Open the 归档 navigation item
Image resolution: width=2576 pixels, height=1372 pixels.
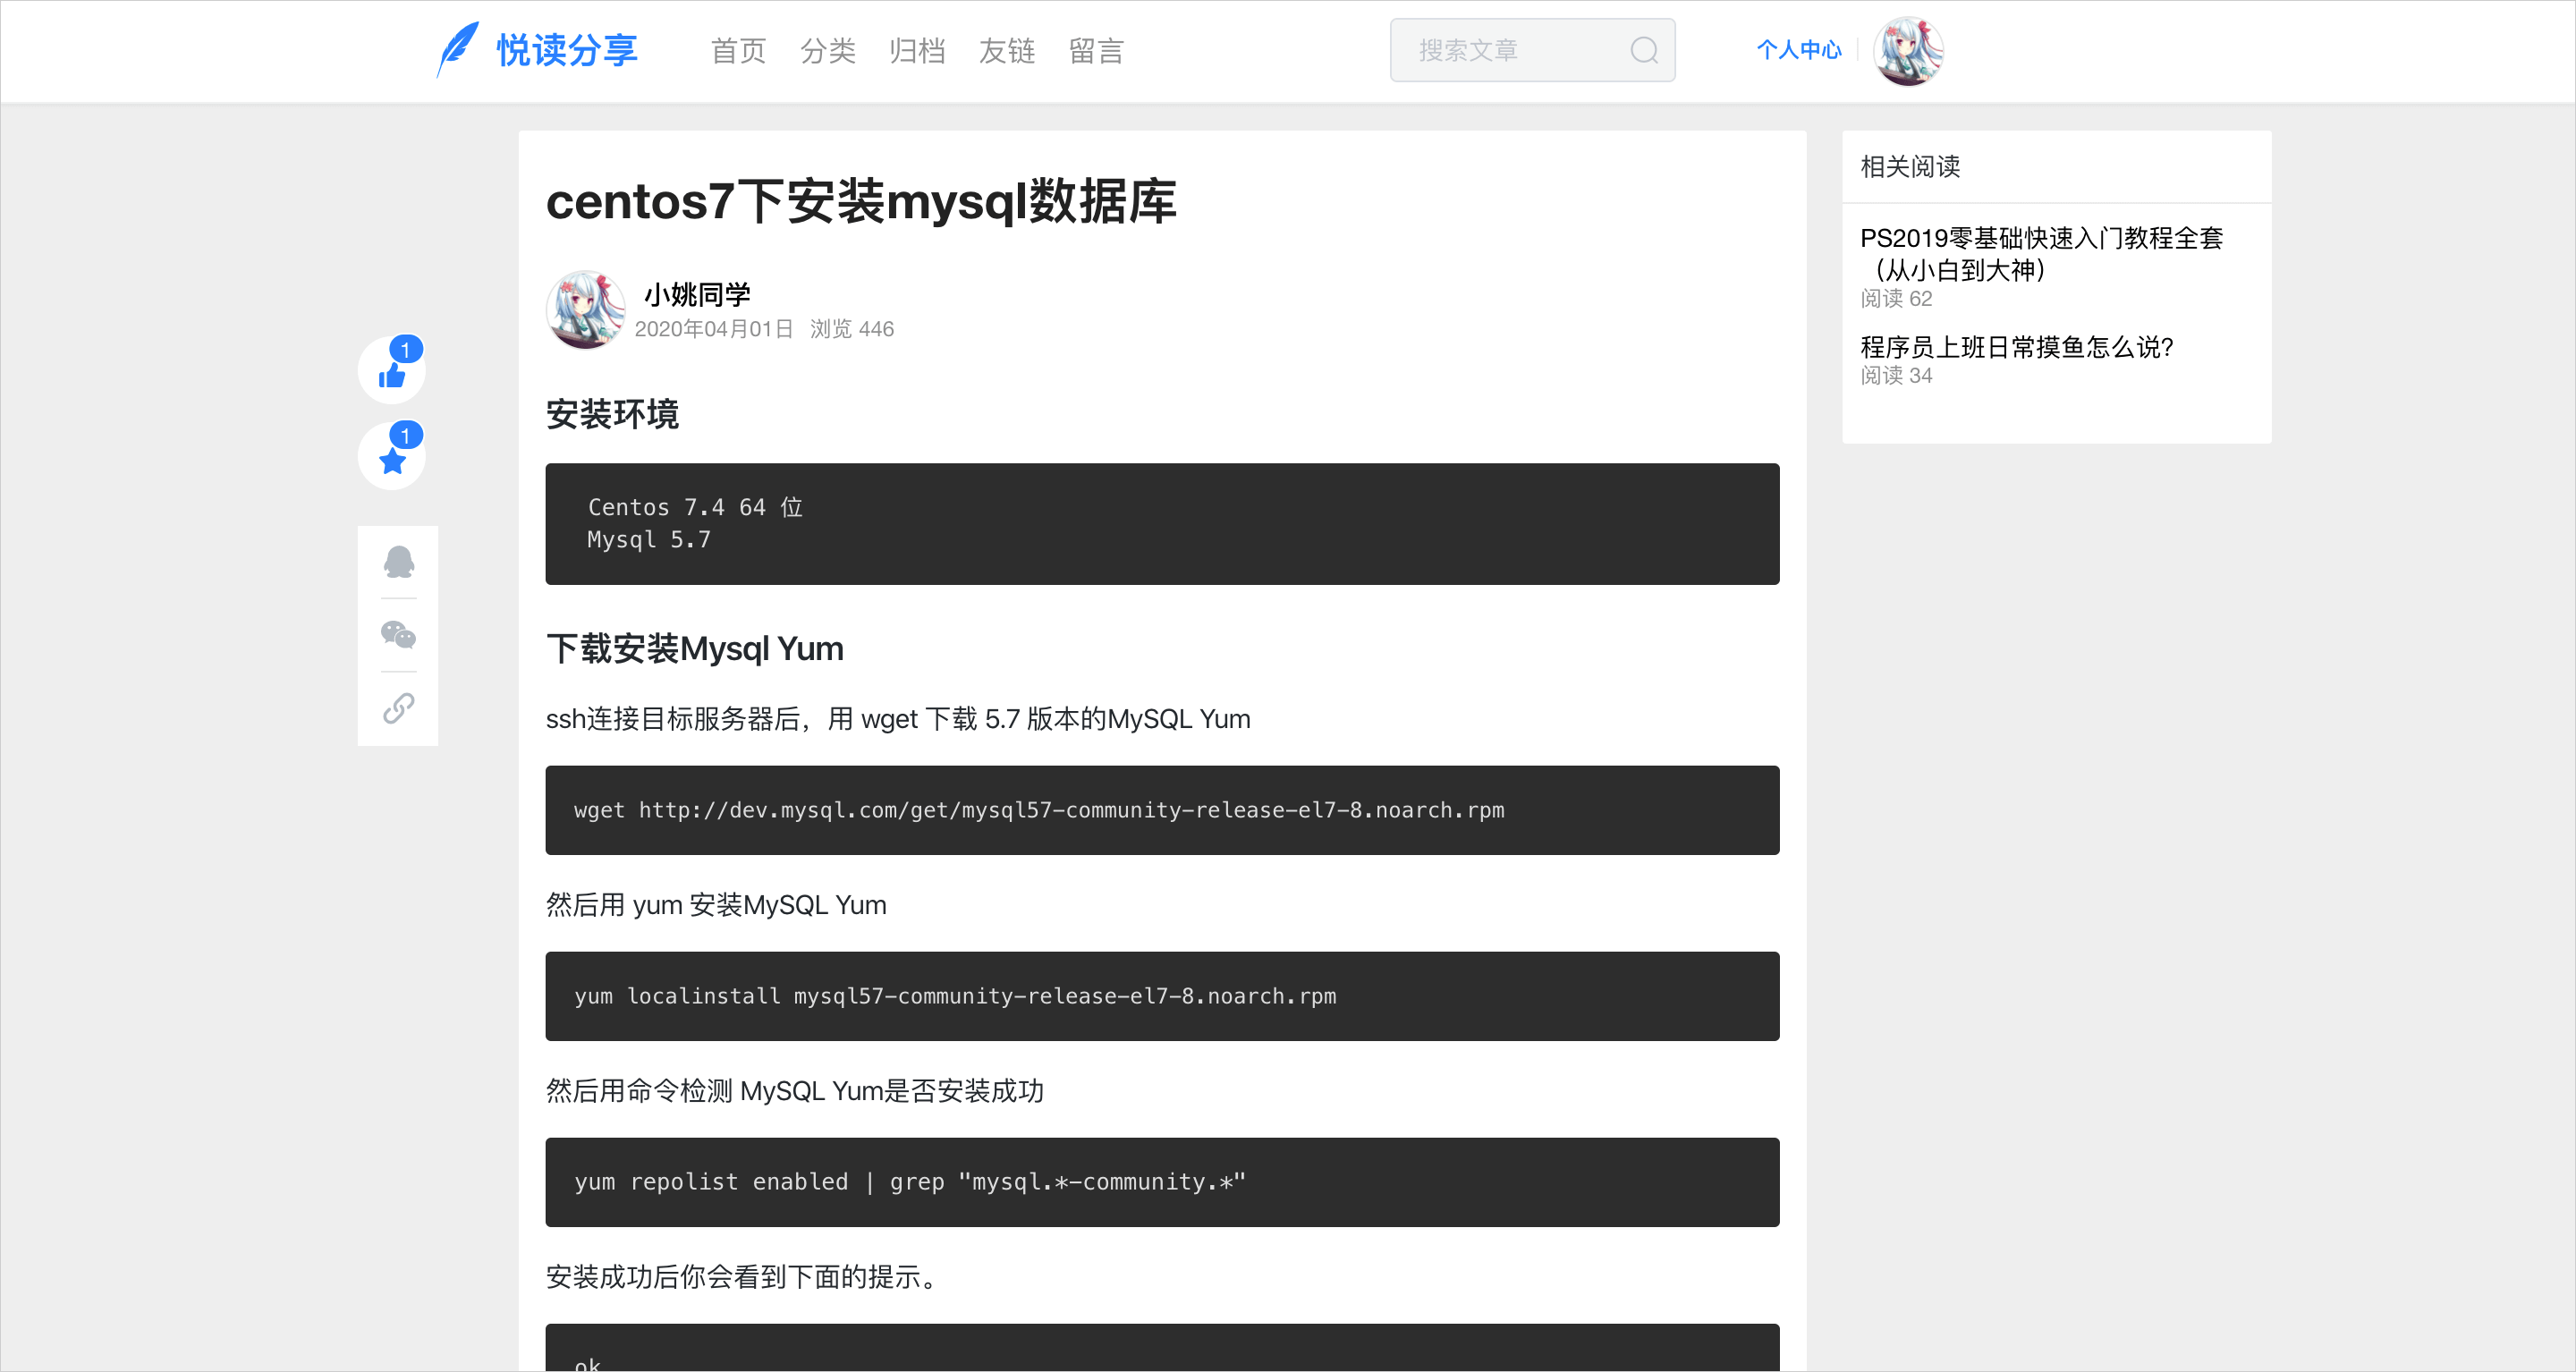pos(917,51)
